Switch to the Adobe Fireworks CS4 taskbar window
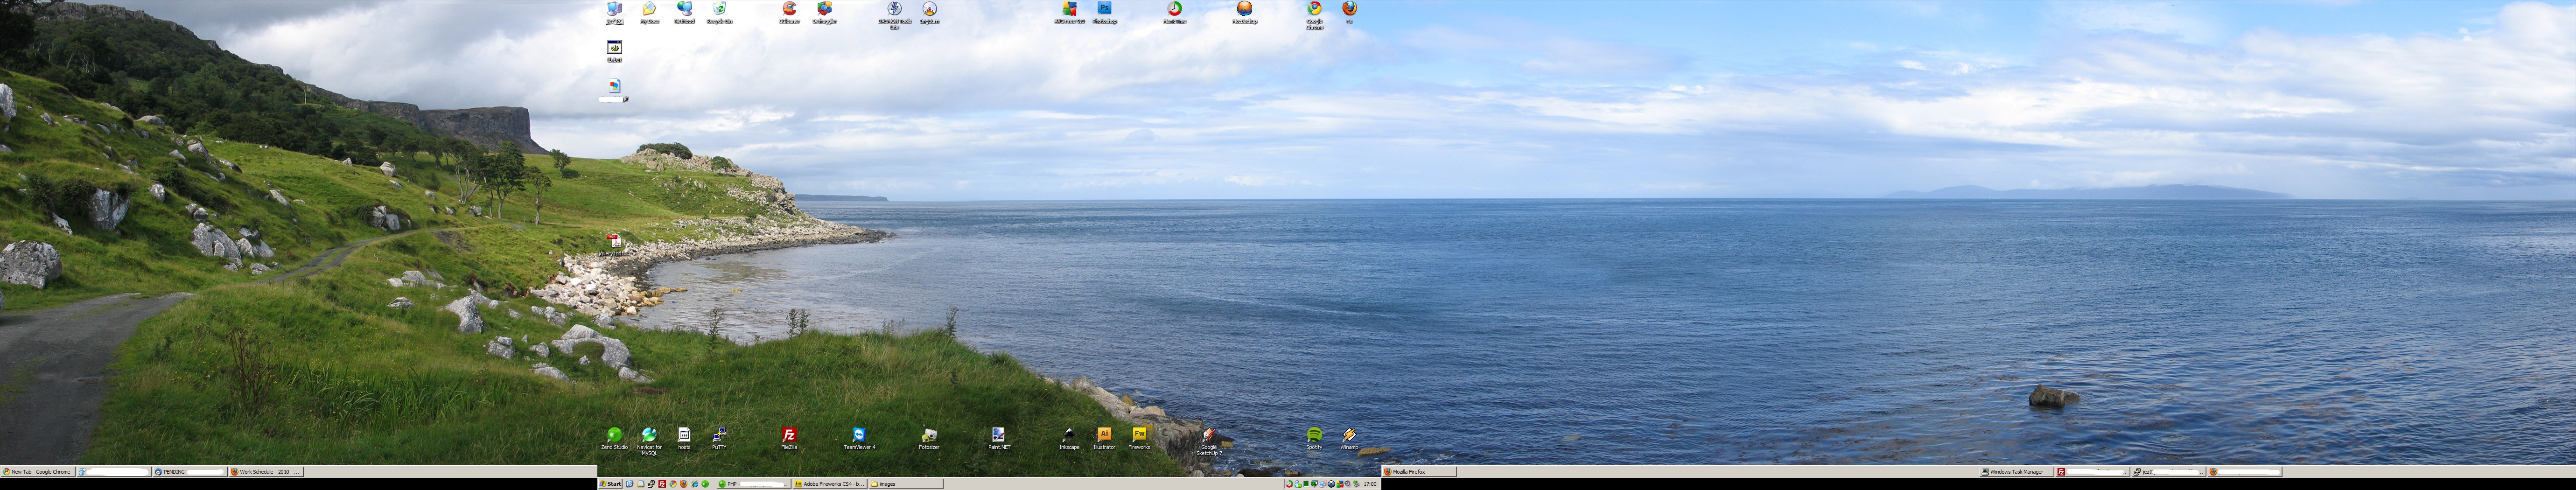Viewport: 2576px width, 490px height. [x=830, y=484]
